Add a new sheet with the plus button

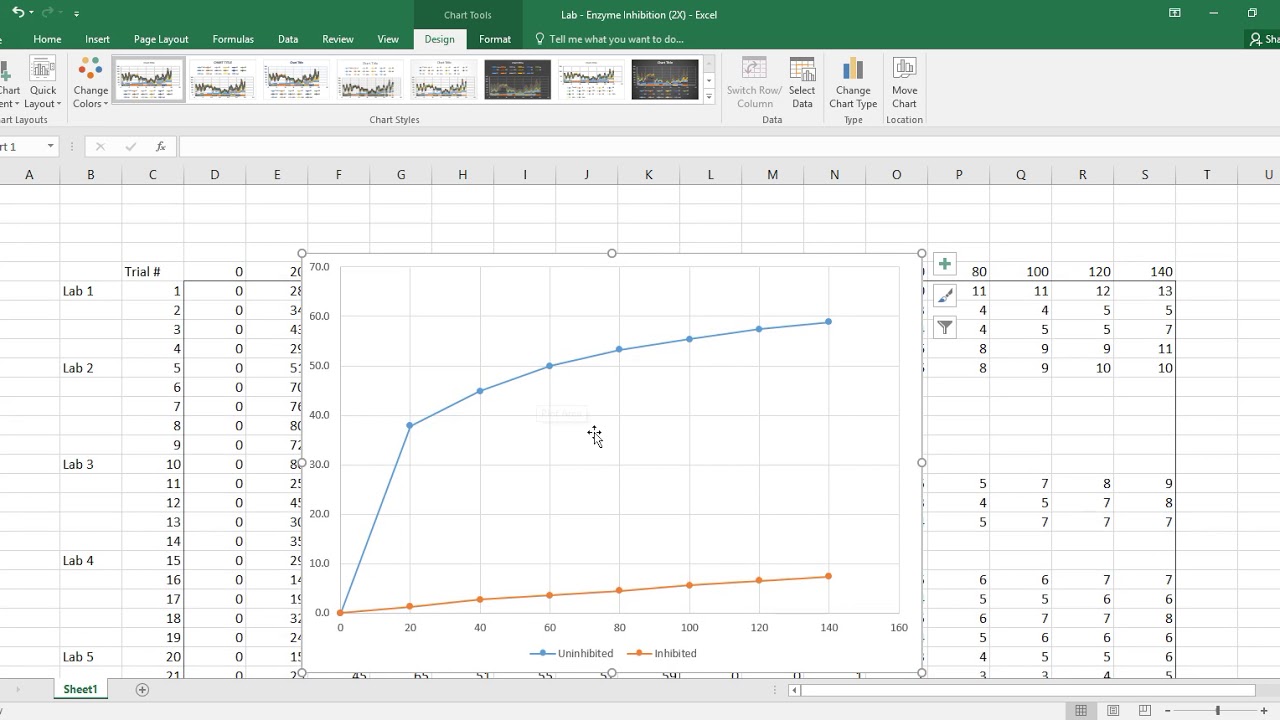[142, 689]
